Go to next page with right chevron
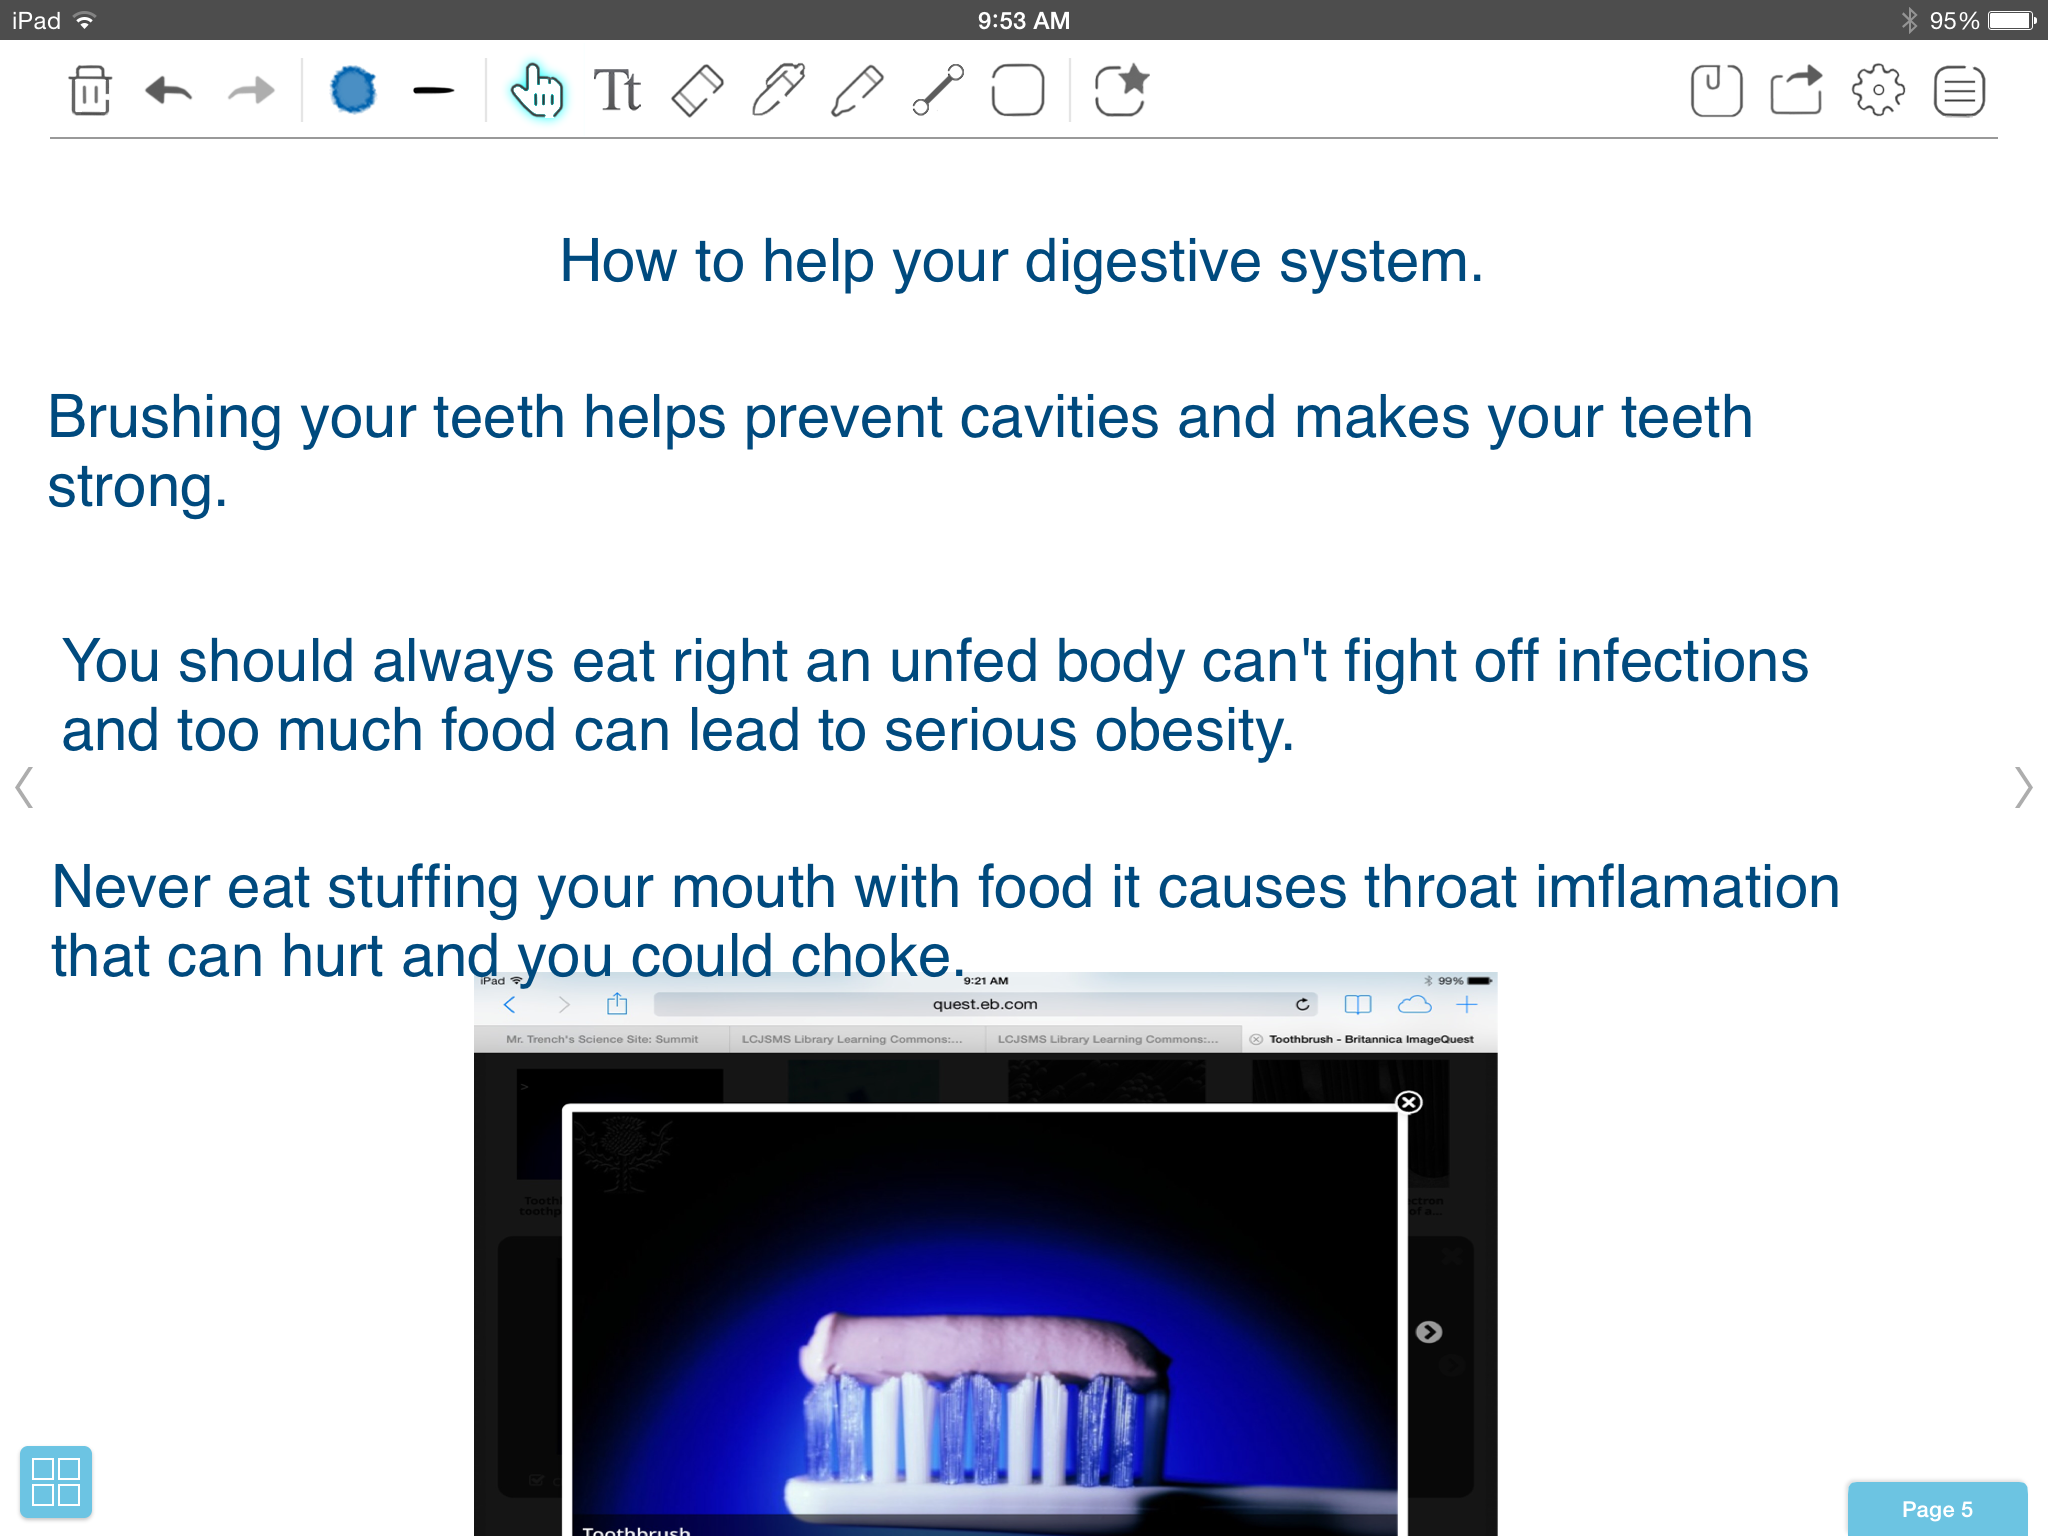This screenshot has height=1536, width=2048. [2022, 787]
